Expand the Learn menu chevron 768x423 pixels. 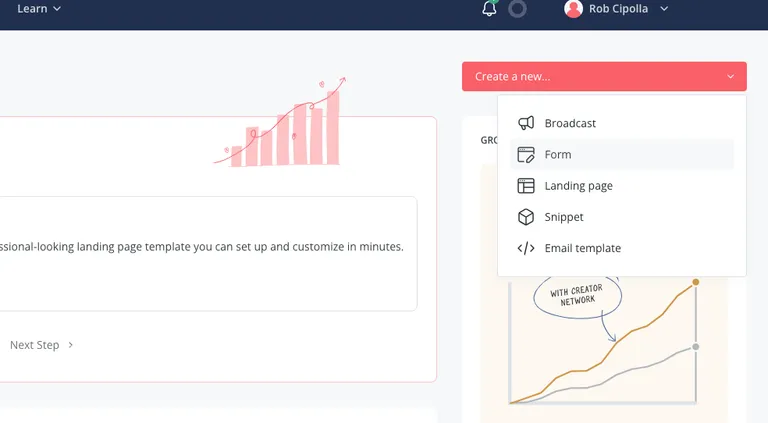click(57, 9)
